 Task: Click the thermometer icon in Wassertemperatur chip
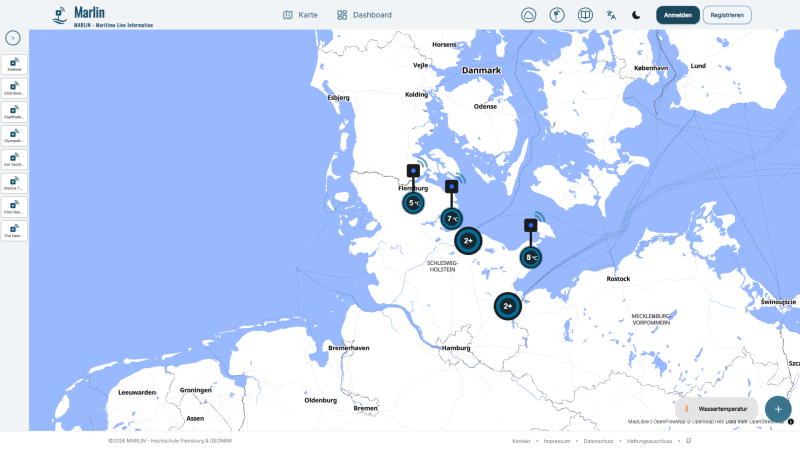click(687, 409)
